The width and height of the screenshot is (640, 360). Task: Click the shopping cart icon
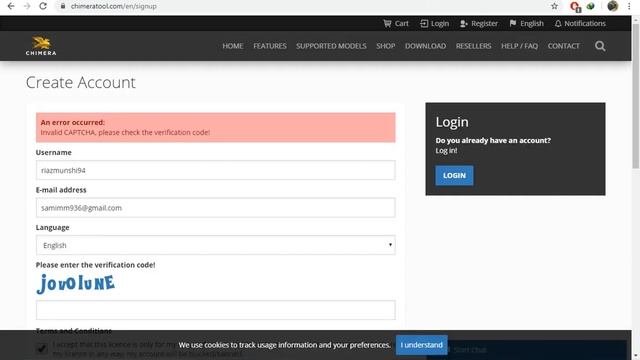[387, 24]
